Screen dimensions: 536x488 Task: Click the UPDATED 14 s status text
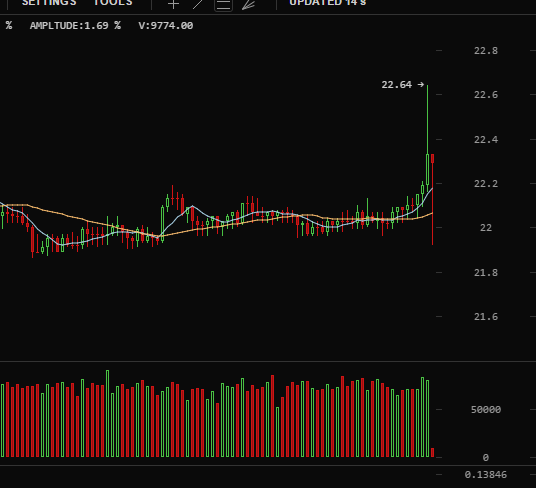click(x=327, y=3)
